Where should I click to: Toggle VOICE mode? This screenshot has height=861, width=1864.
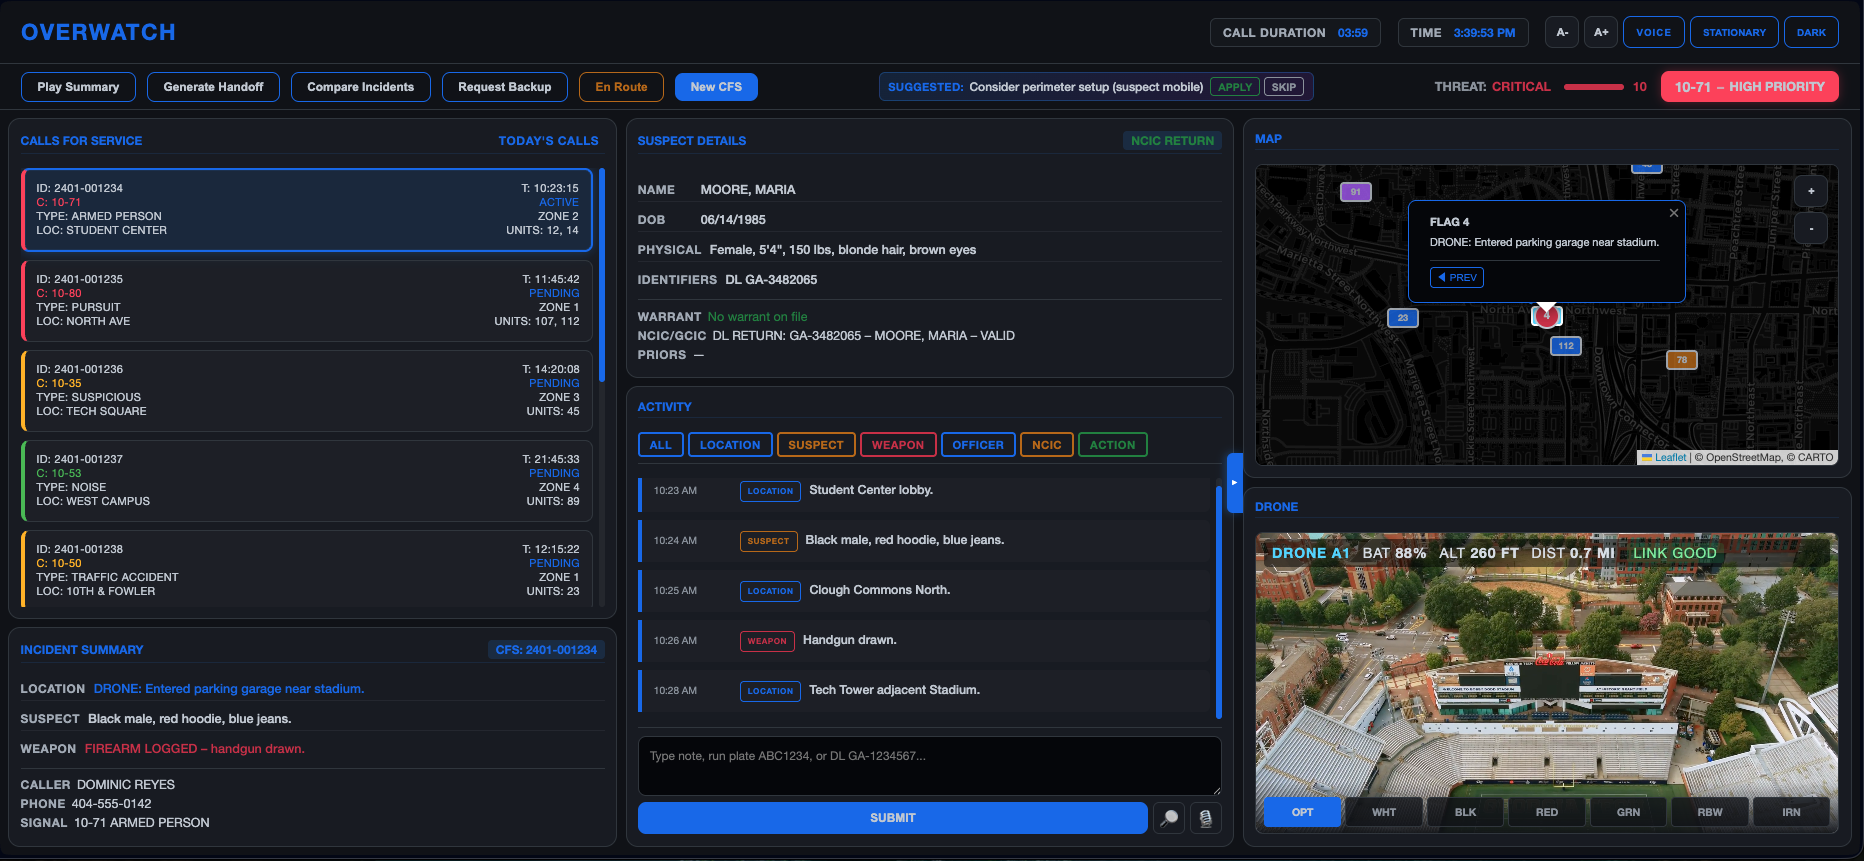coord(1654,32)
